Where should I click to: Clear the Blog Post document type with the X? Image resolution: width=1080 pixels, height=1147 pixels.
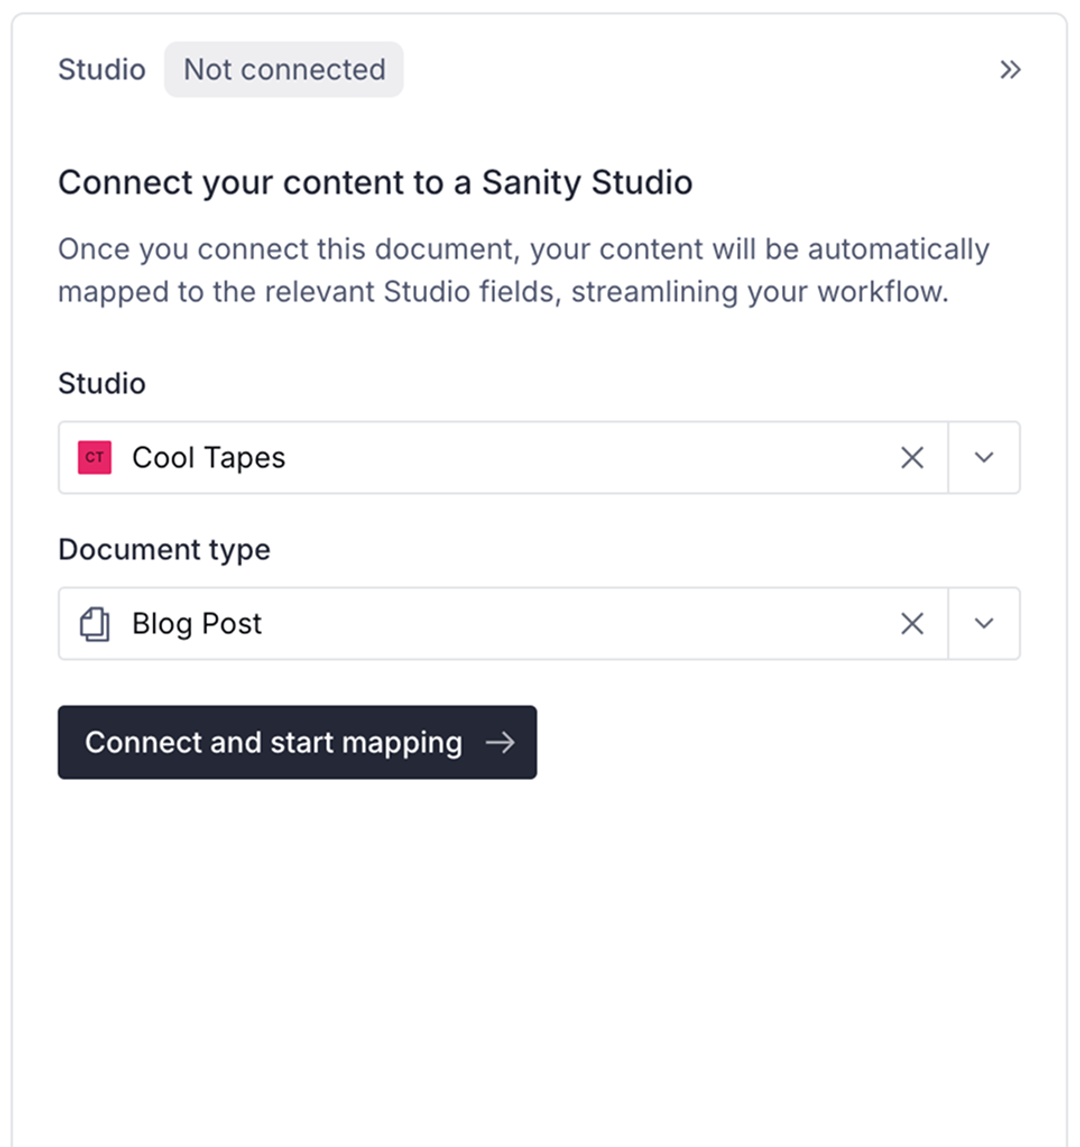[x=912, y=623]
